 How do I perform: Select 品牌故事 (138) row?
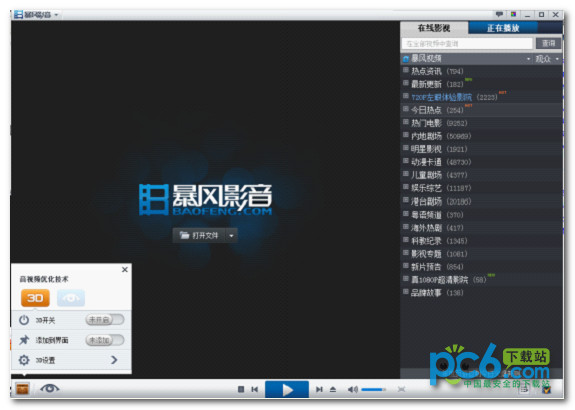tap(481, 293)
